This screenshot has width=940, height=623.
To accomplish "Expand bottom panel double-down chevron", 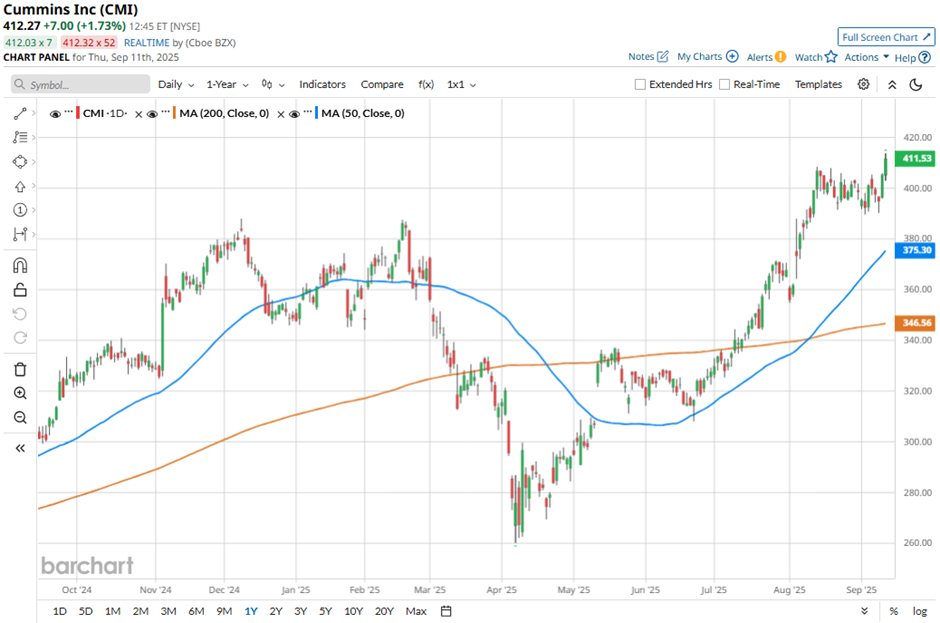I will coord(864,611).
